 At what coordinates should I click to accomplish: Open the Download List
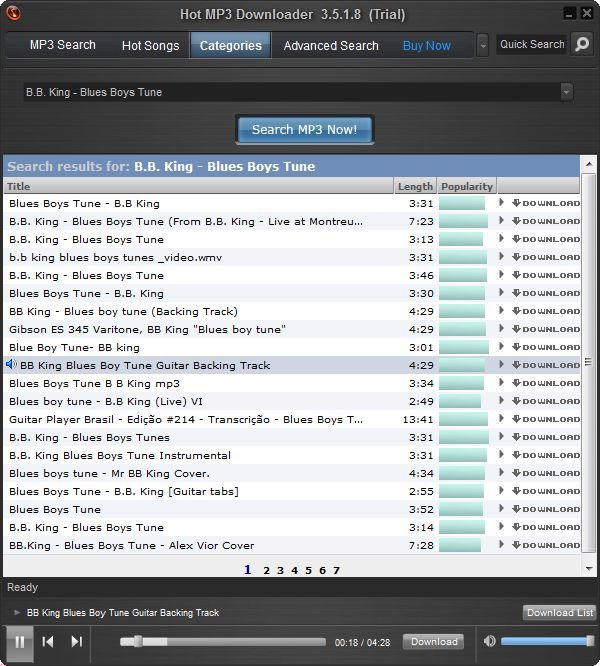pyautogui.click(x=560, y=612)
